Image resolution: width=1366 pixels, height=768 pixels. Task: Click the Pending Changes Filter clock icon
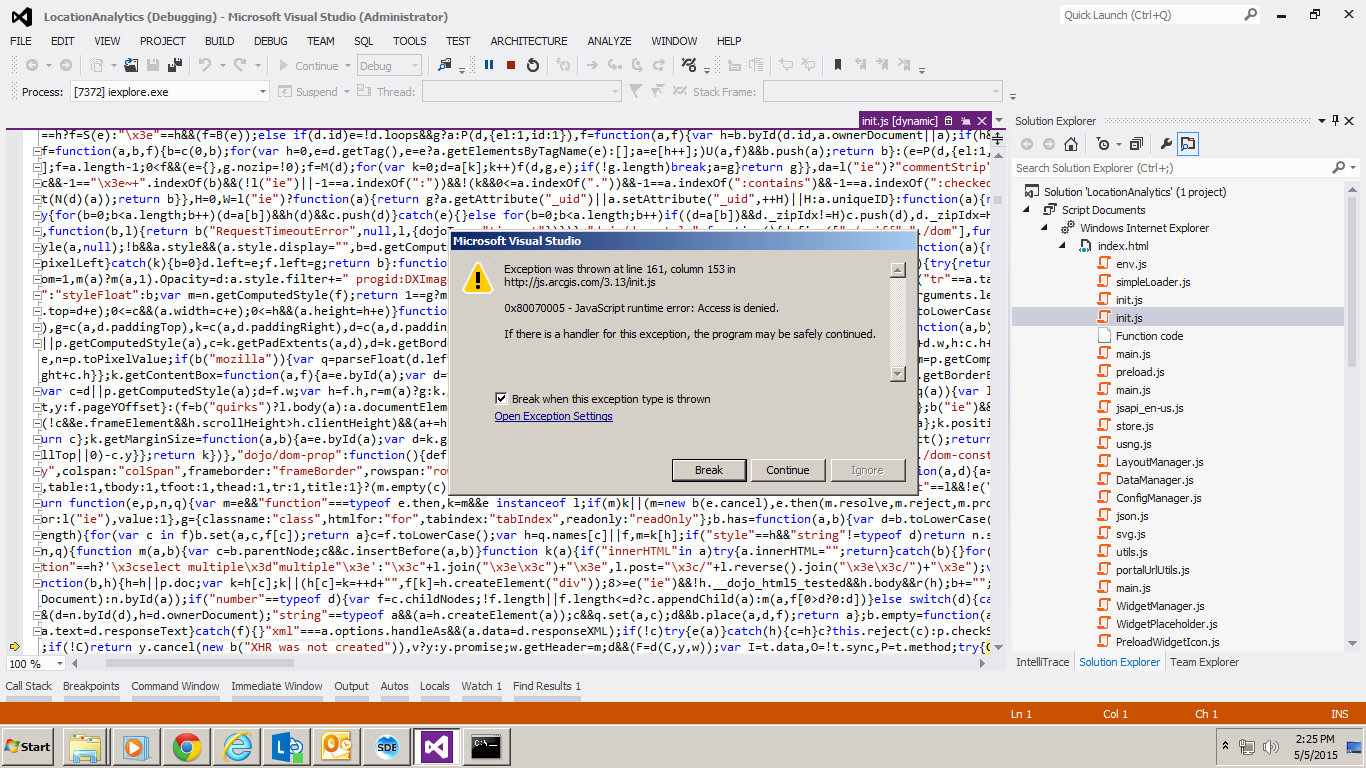1102,144
